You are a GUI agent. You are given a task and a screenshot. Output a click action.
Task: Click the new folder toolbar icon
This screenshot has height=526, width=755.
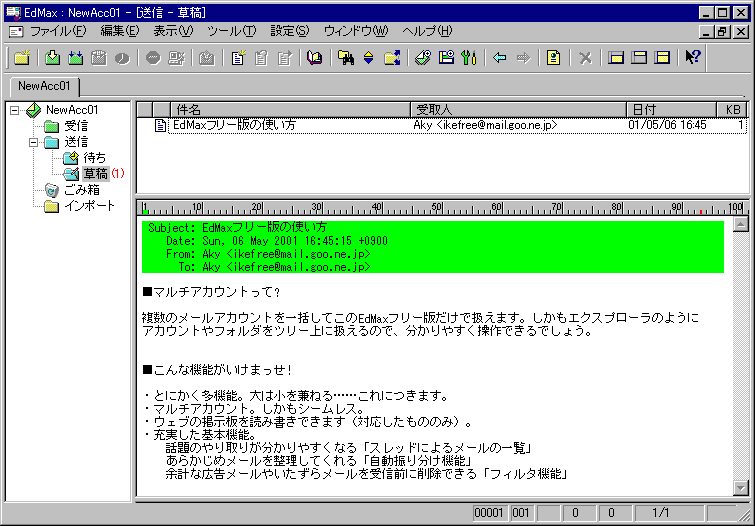tap(22, 58)
